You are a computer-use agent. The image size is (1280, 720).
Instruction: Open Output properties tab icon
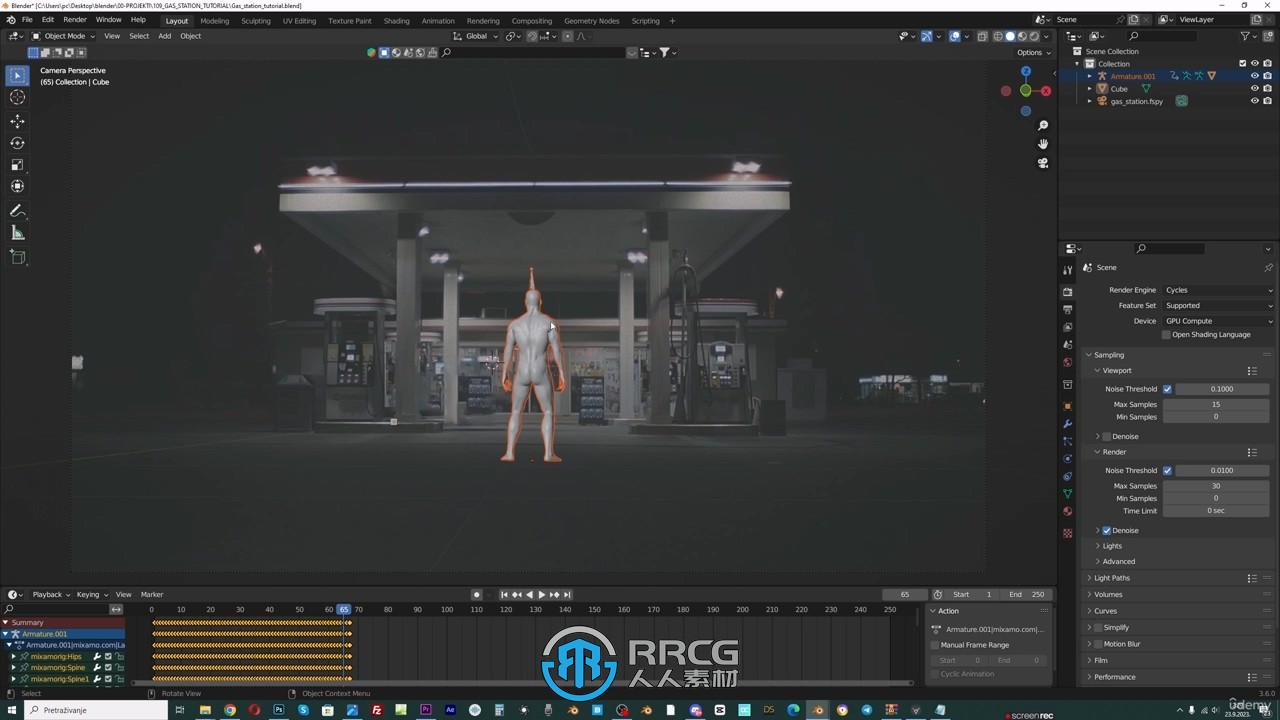(x=1067, y=309)
